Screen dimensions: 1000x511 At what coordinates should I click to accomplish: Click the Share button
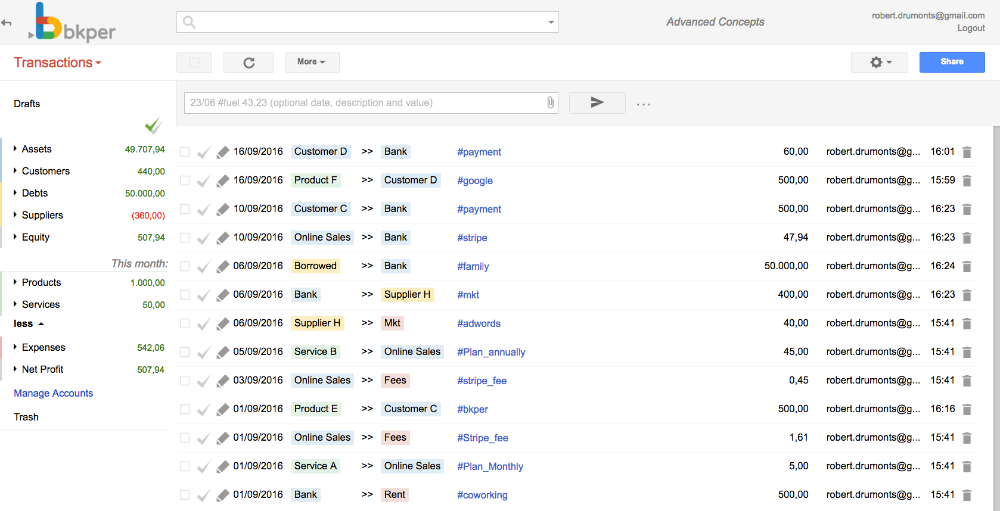952,62
